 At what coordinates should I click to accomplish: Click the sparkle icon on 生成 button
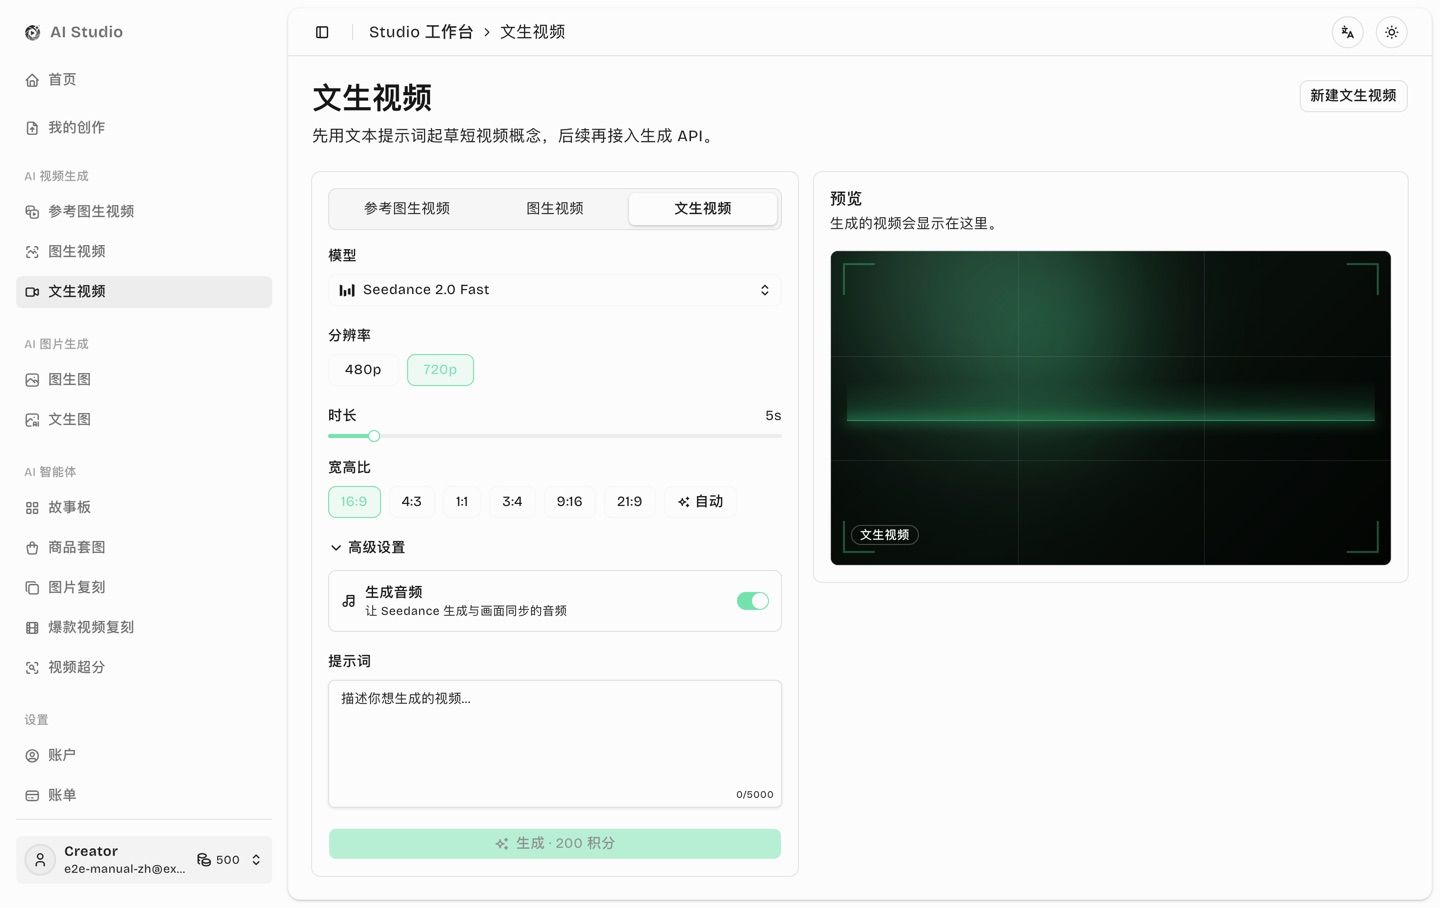point(502,844)
